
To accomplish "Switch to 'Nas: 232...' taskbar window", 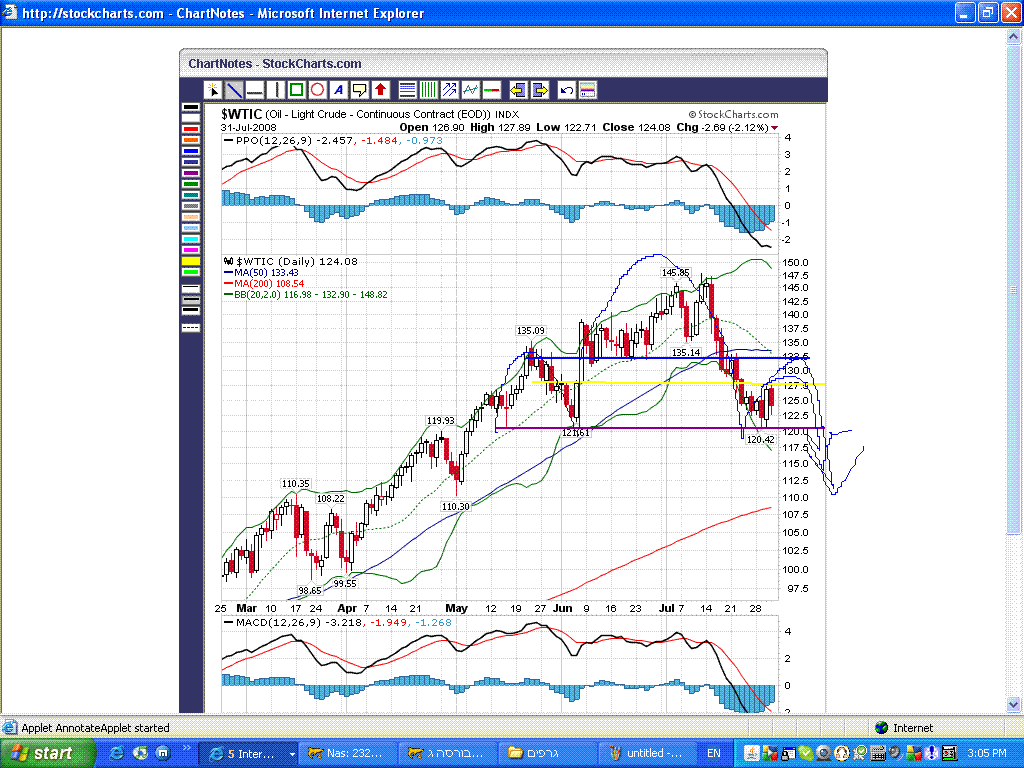I will [x=349, y=754].
